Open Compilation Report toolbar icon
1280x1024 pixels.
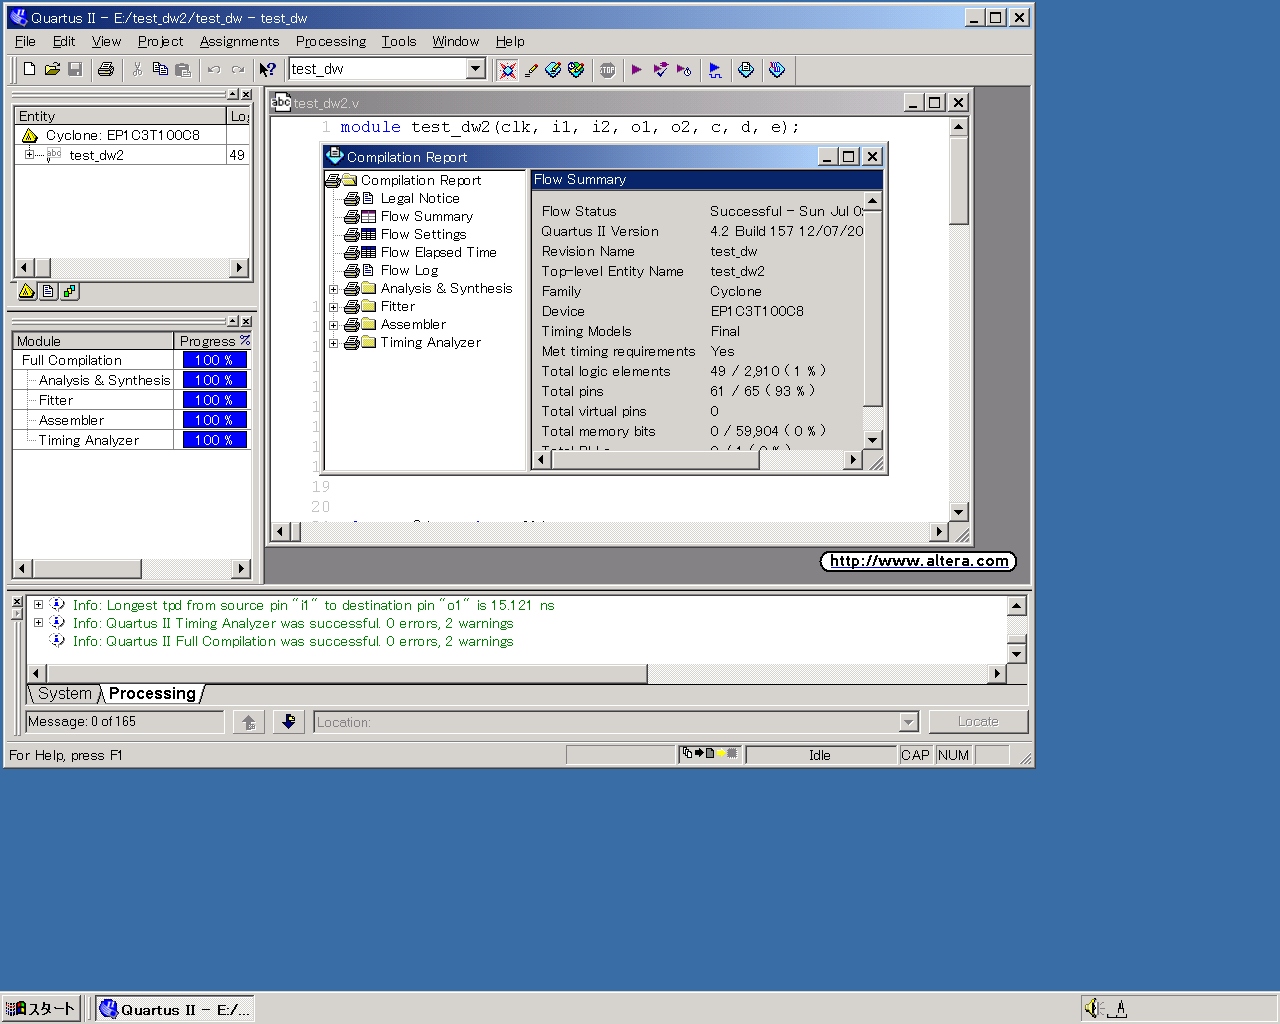[746, 69]
